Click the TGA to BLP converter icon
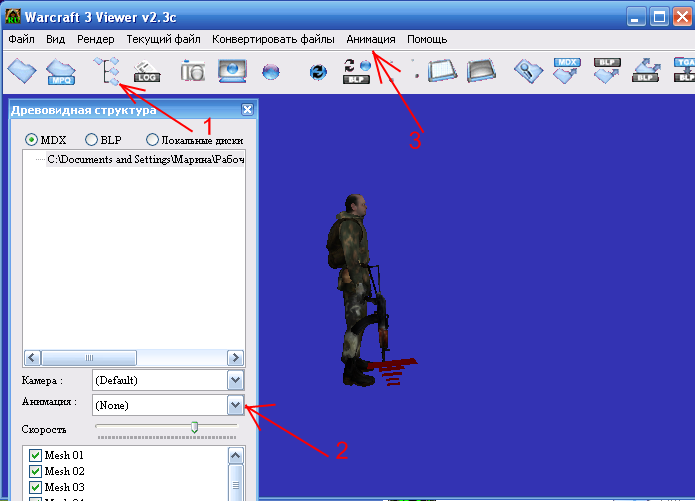 pos(684,70)
